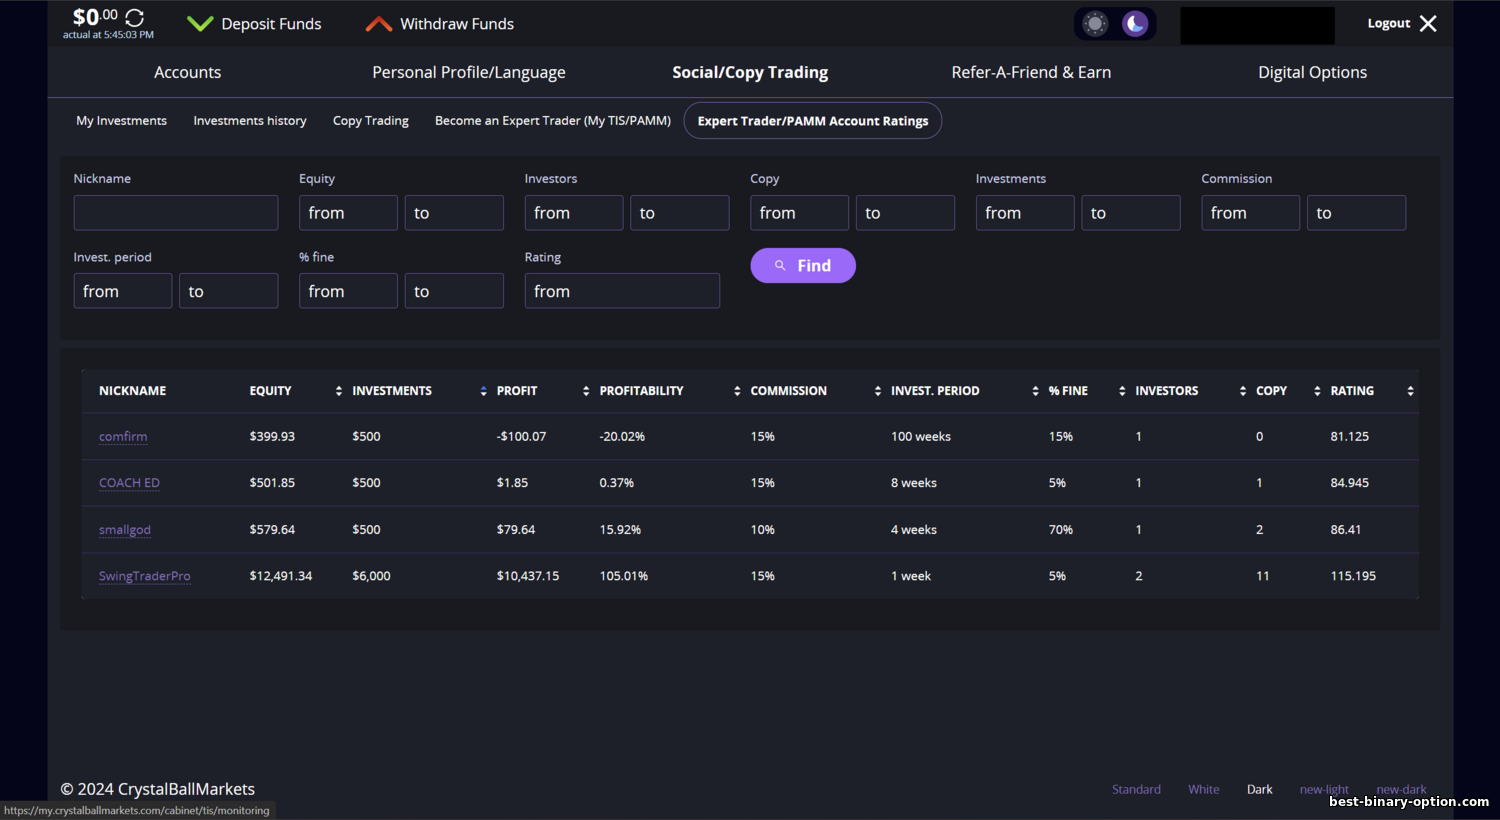Screen dimensions: 1500x820
Task: Sort table by Equity column arrows
Action: [339, 391]
